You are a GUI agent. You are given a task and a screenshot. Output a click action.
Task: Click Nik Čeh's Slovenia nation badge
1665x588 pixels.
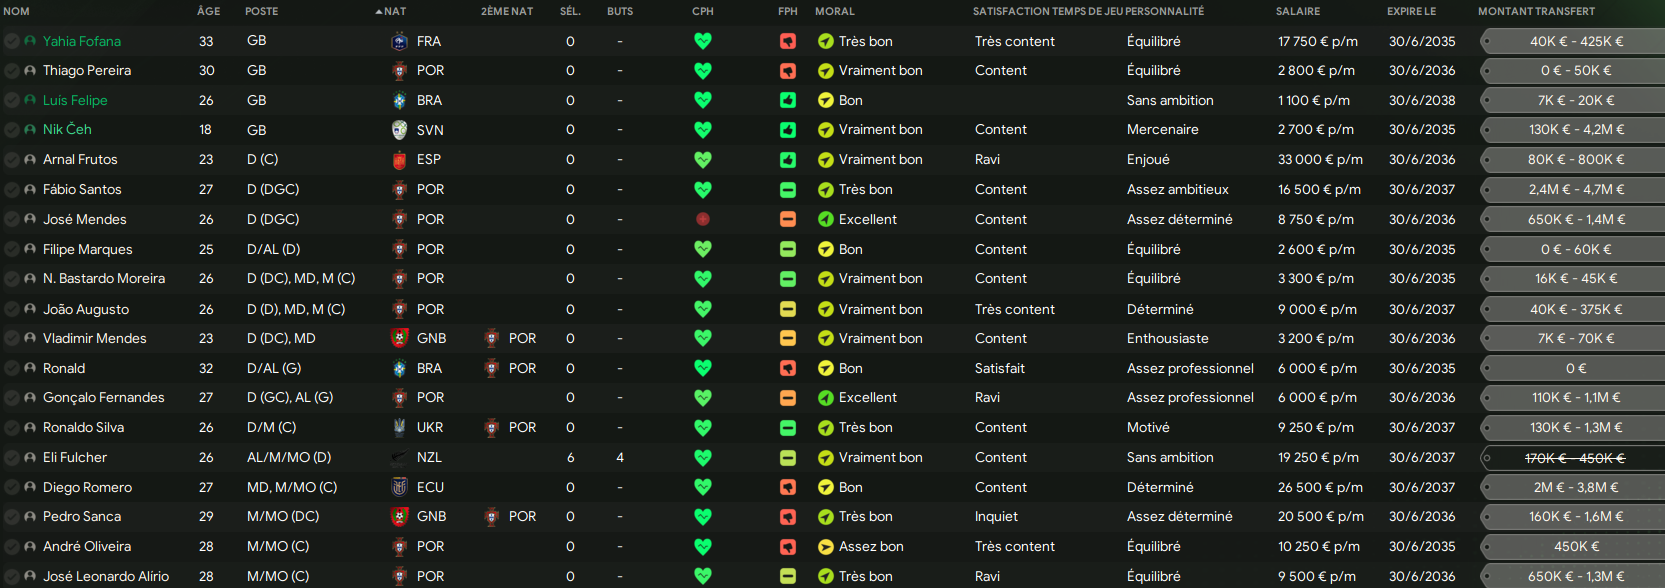click(399, 130)
